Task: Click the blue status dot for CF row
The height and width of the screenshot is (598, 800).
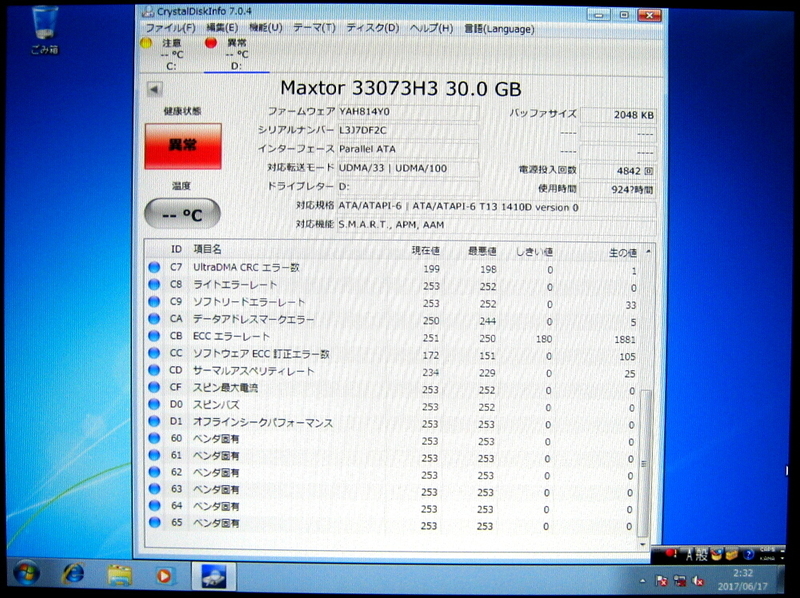Action: (154, 387)
